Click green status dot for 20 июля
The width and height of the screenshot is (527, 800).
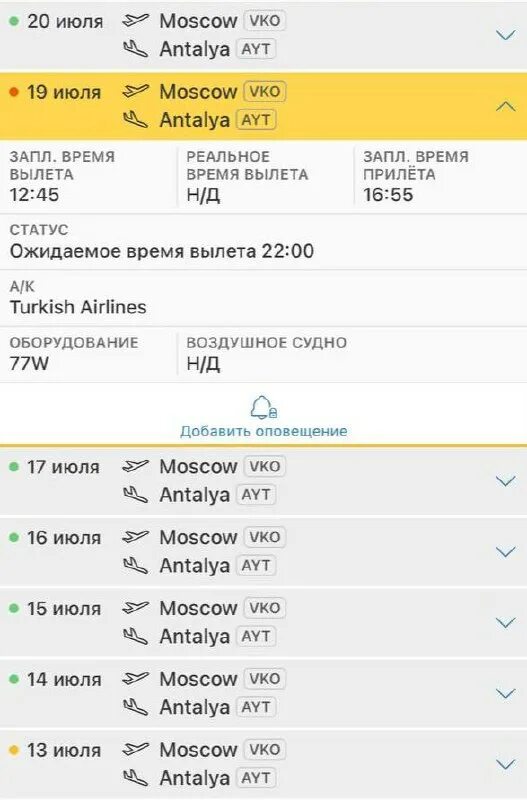point(14,21)
